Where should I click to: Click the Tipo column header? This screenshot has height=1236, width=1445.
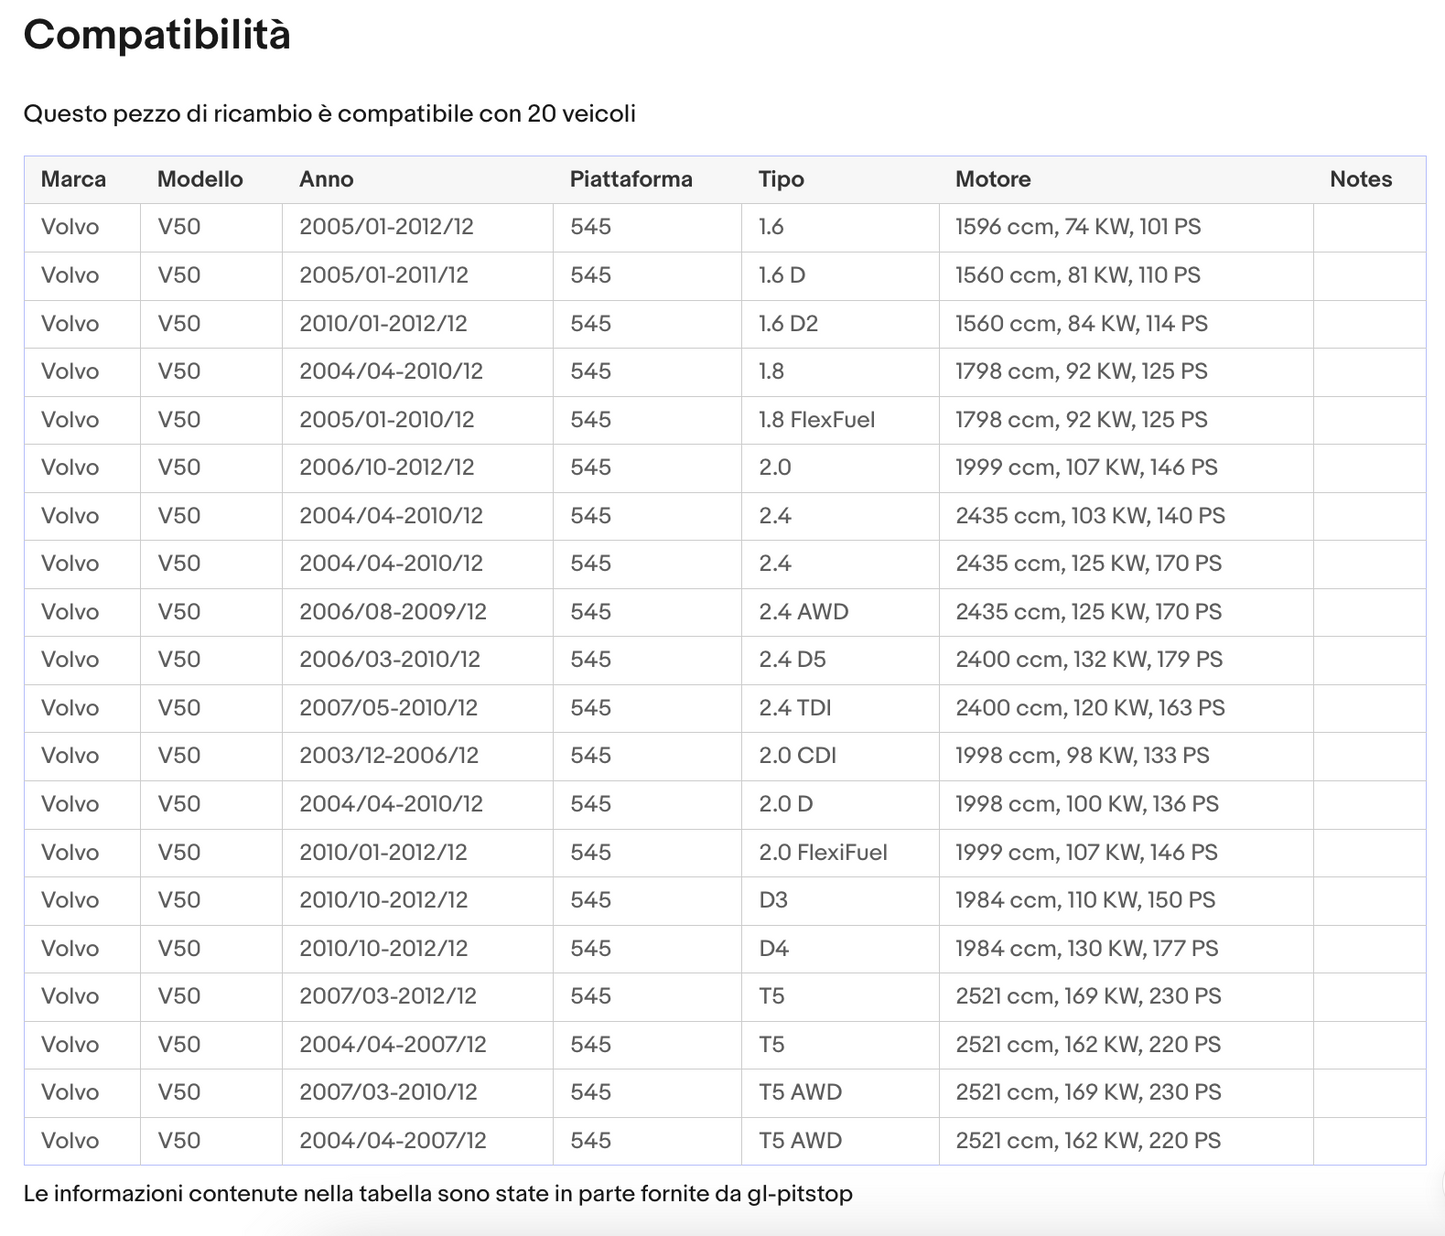(x=781, y=179)
